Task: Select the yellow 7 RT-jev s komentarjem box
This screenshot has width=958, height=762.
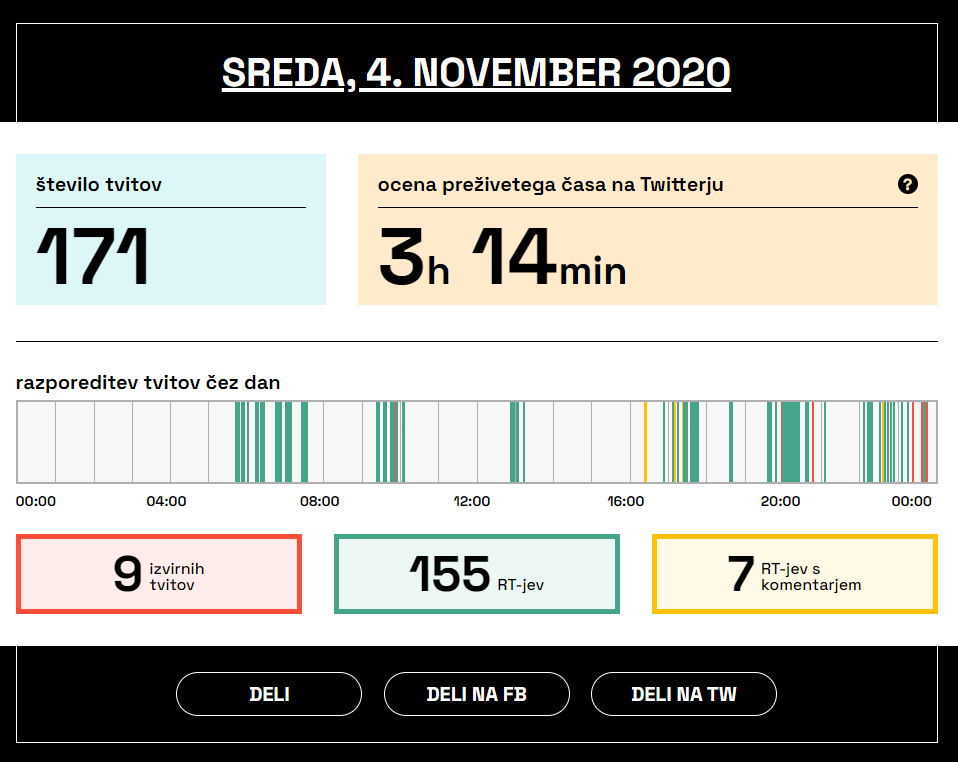Action: (794, 574)
